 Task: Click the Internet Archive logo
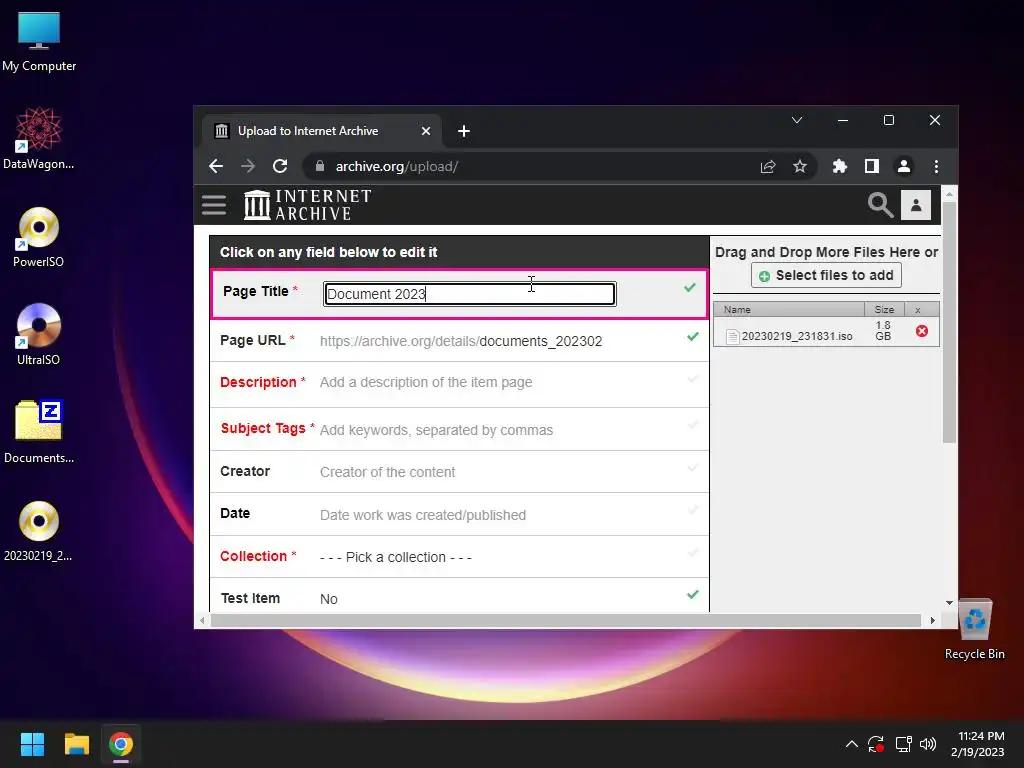pos(308,205)
